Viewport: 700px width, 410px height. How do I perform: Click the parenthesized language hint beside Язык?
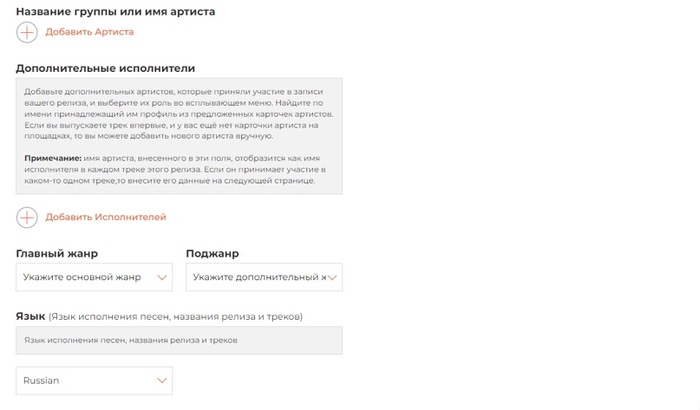tap(176, 317)
